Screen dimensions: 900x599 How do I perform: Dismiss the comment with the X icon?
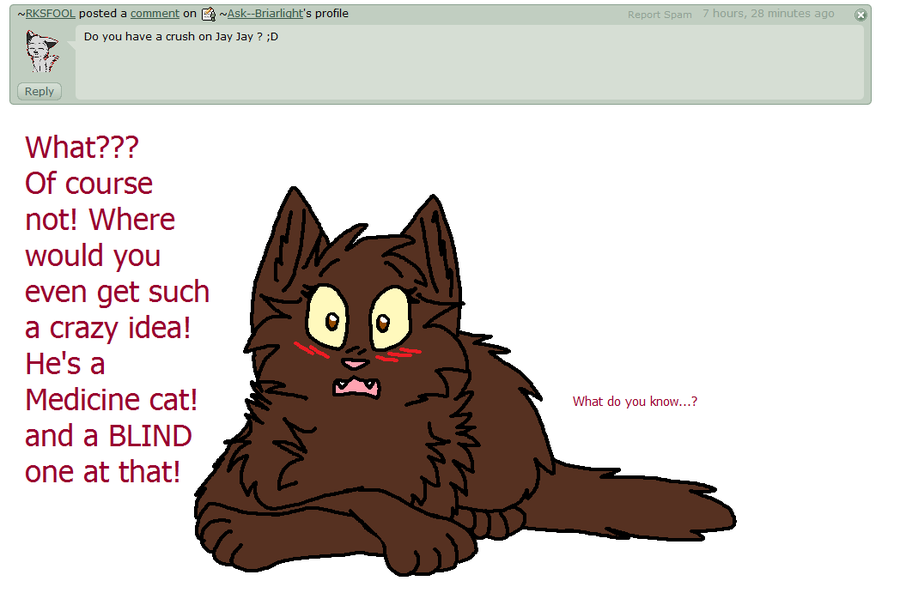pos(860,15)
